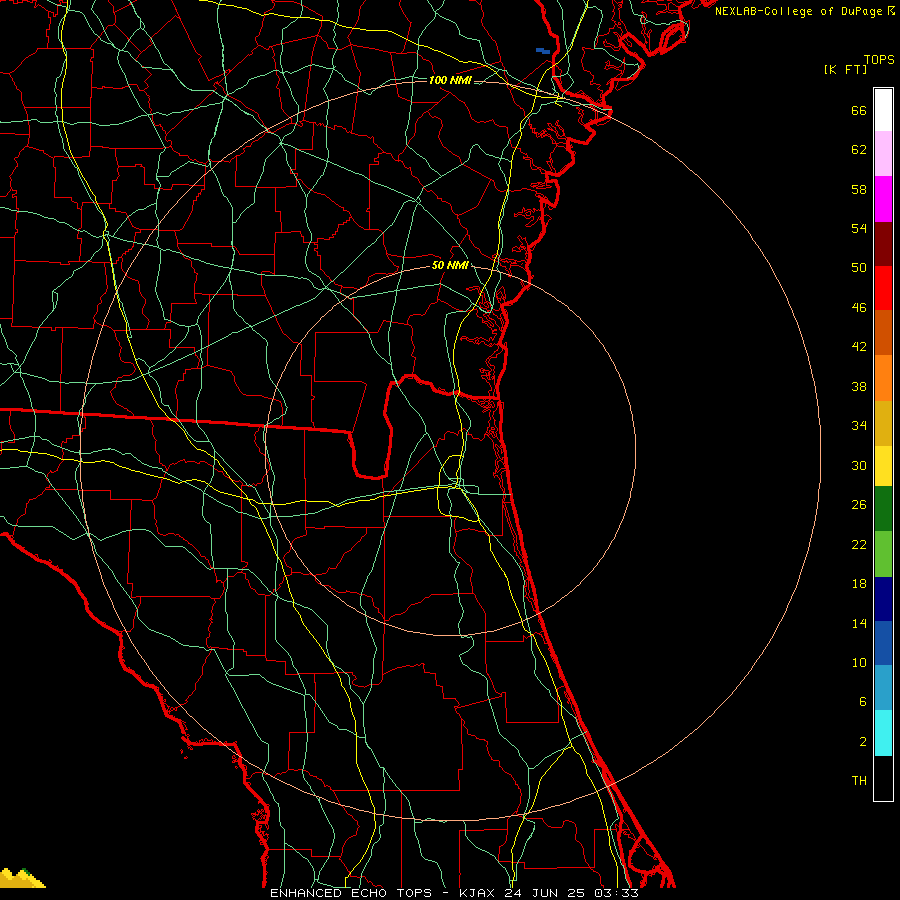Click the "14" legend value
900x900 pixels.
point(859,623)
